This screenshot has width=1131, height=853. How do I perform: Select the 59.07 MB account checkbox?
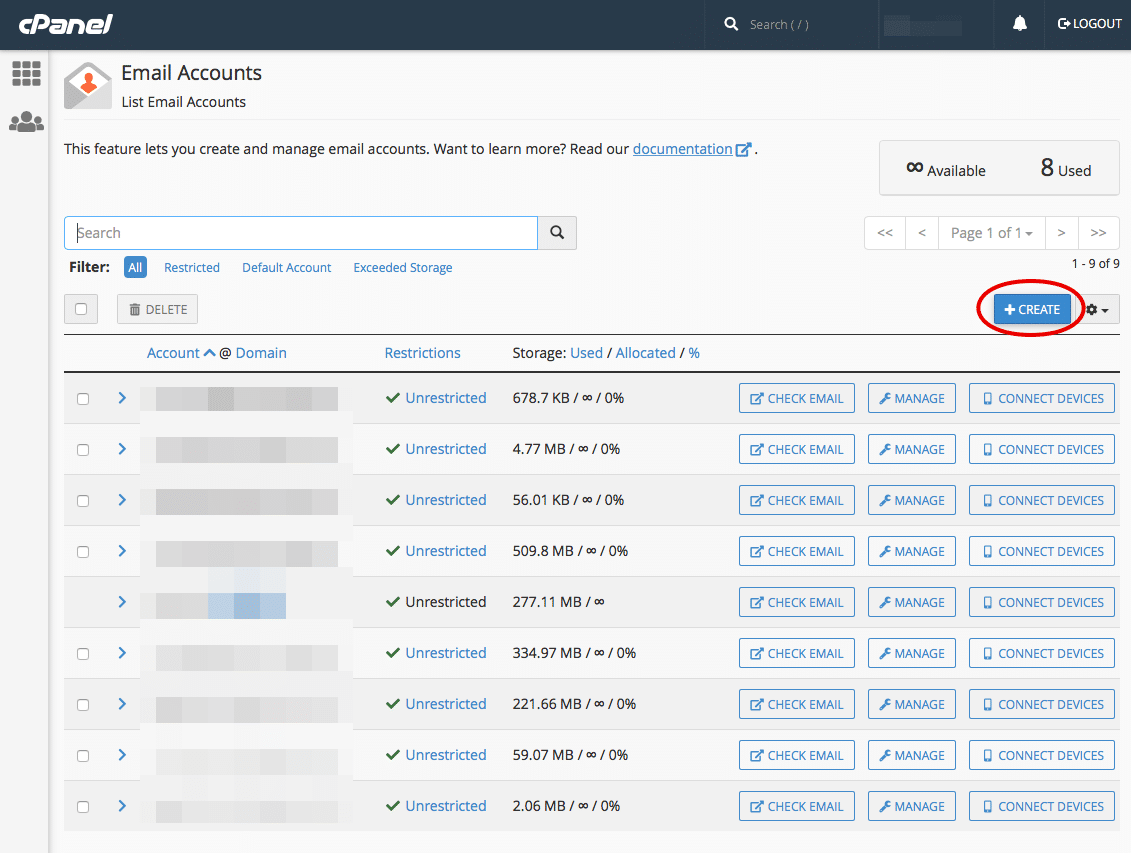click(x=83, y=756)
